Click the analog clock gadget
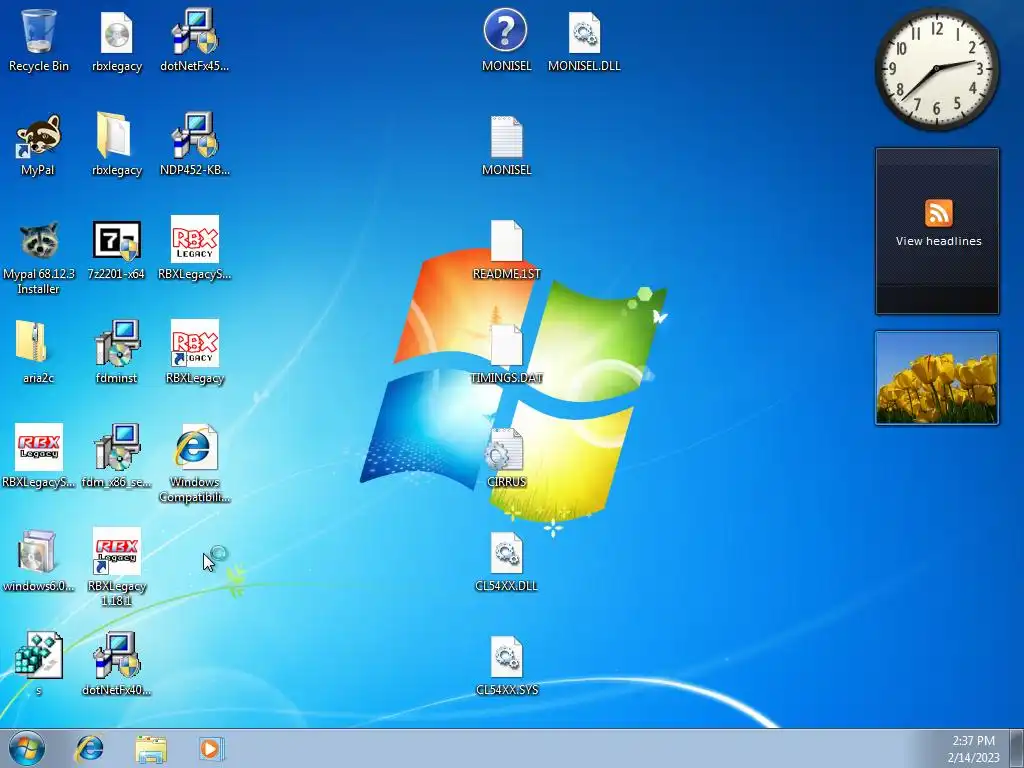This screenshot has height=768, width=1024. (936, 69)
